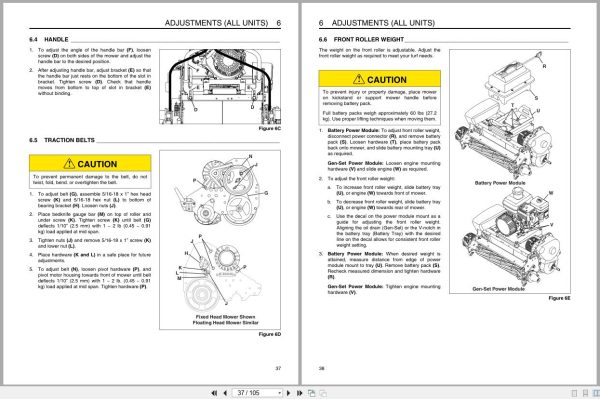
Task: Click the 6.6 FRONT ROLLER WEIGHT heading
Action: click(361, 39)
